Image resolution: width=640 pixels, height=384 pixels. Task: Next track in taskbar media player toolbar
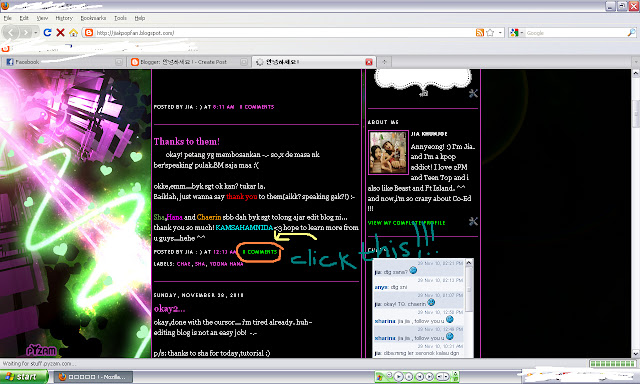pos(429,377)
